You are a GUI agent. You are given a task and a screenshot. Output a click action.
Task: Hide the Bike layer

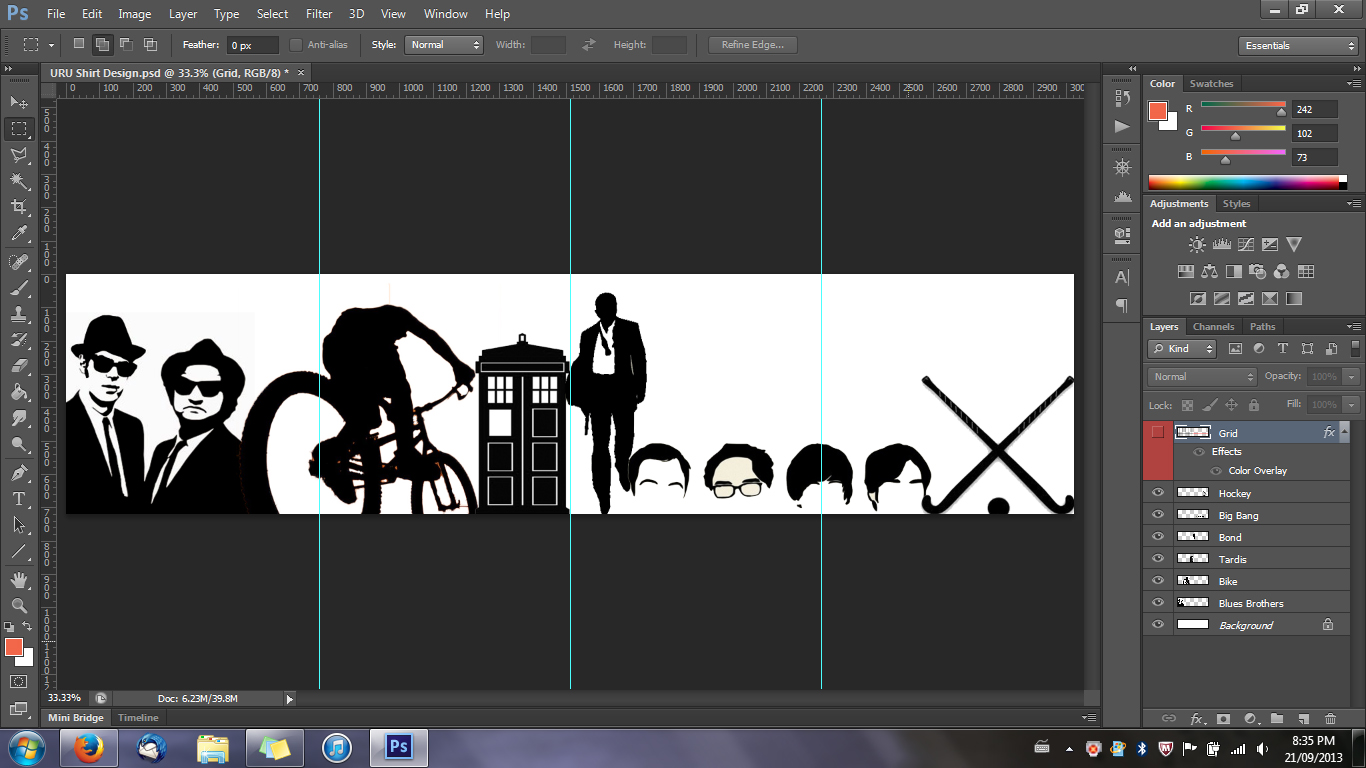point(1158,581)
